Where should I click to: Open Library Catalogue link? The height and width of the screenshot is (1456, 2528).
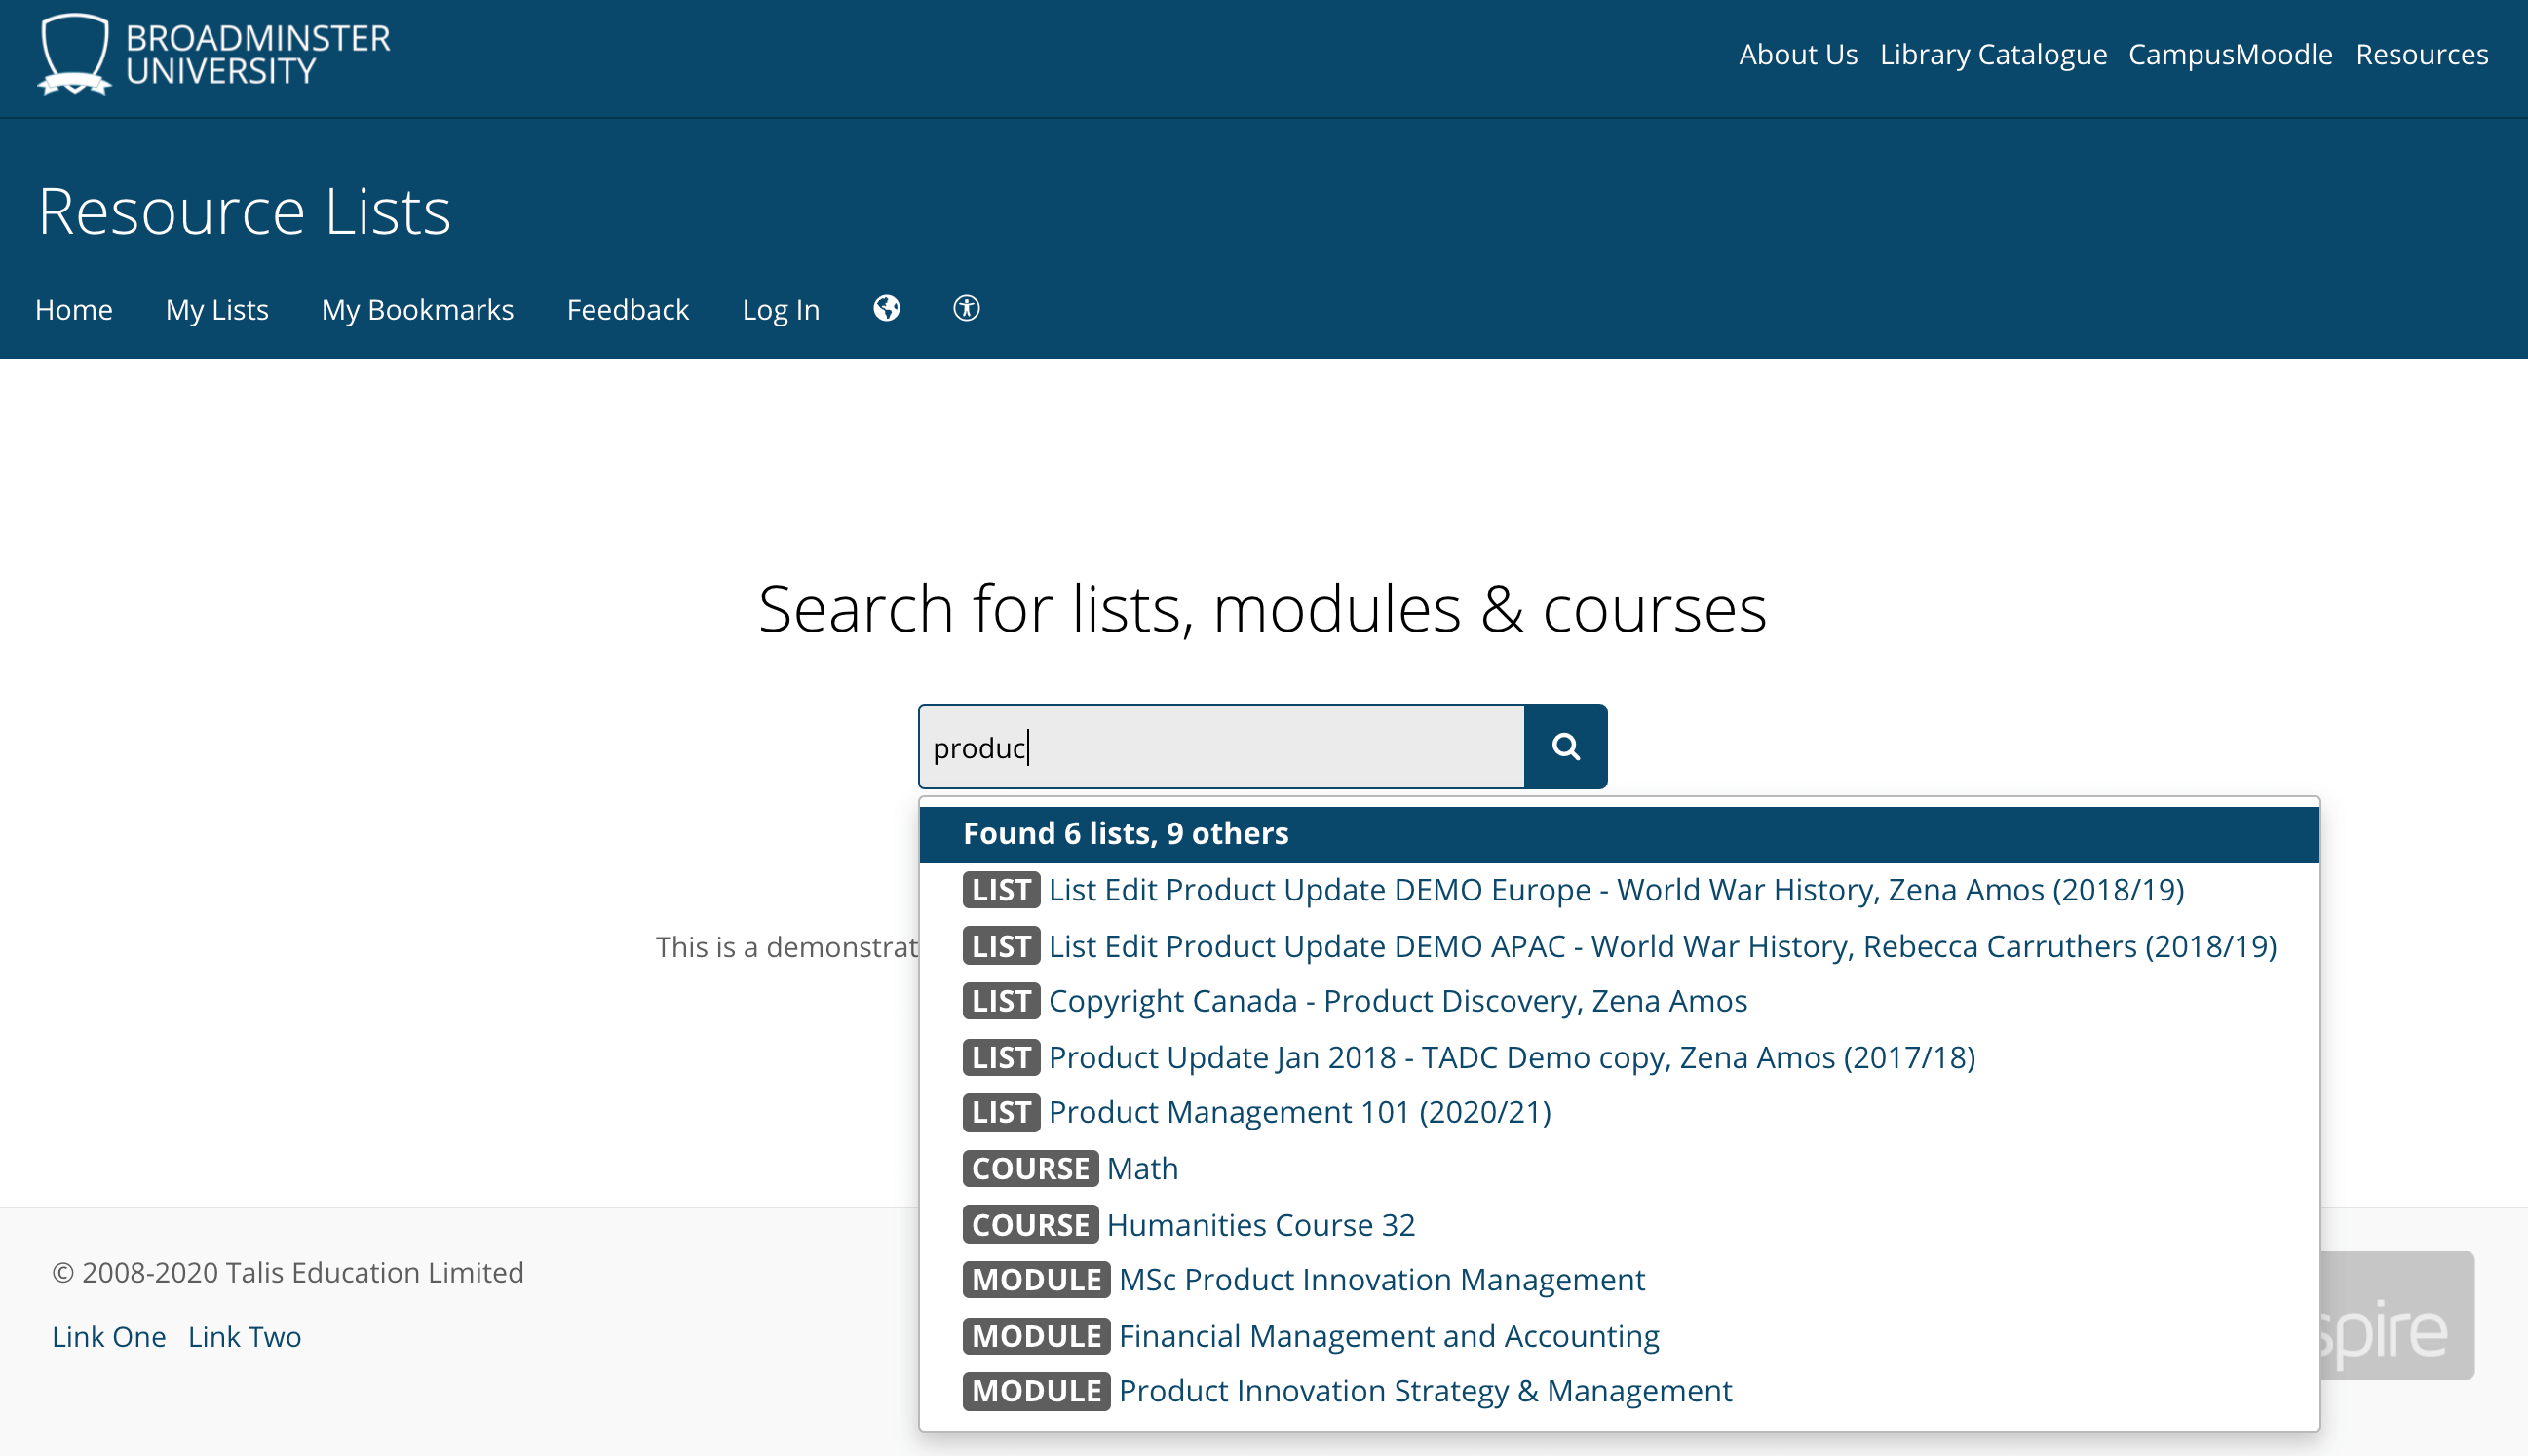1993,54
